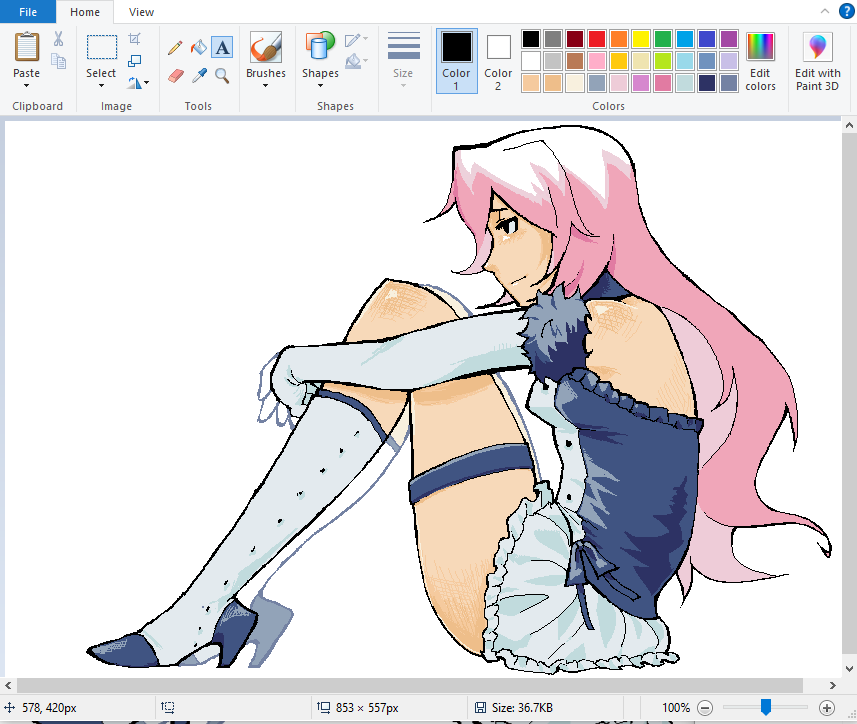
Task: Choose the Color picker eyedropper tool
Action: (x=199, y=75)
